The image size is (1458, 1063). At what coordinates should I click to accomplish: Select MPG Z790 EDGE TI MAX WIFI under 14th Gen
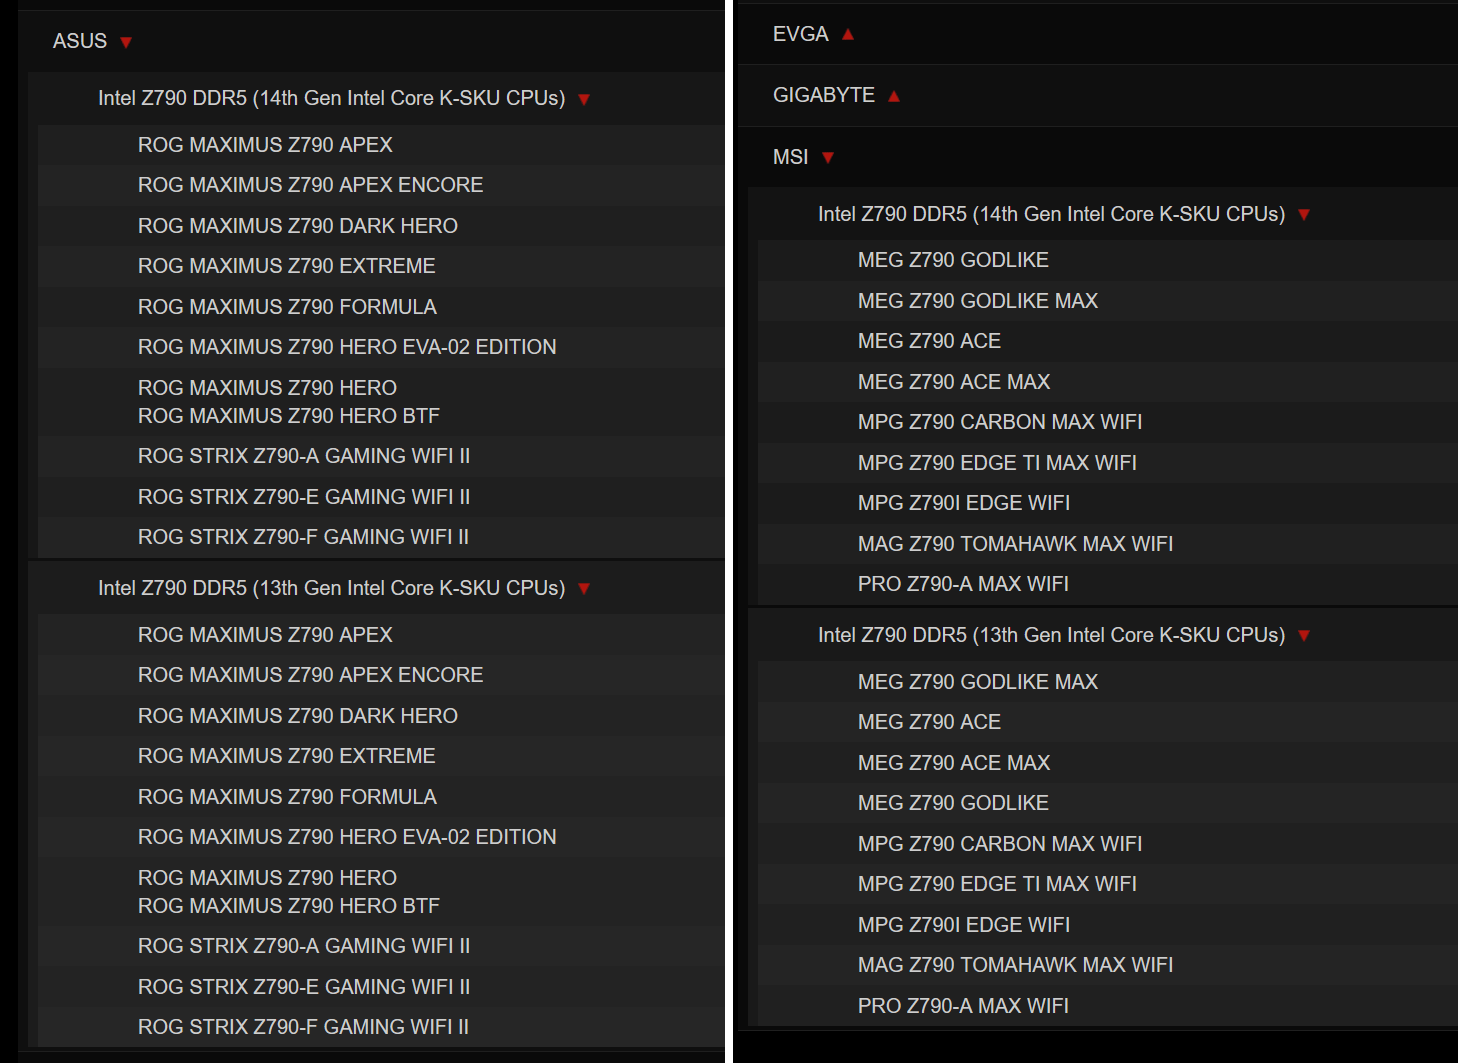[997, 463]
